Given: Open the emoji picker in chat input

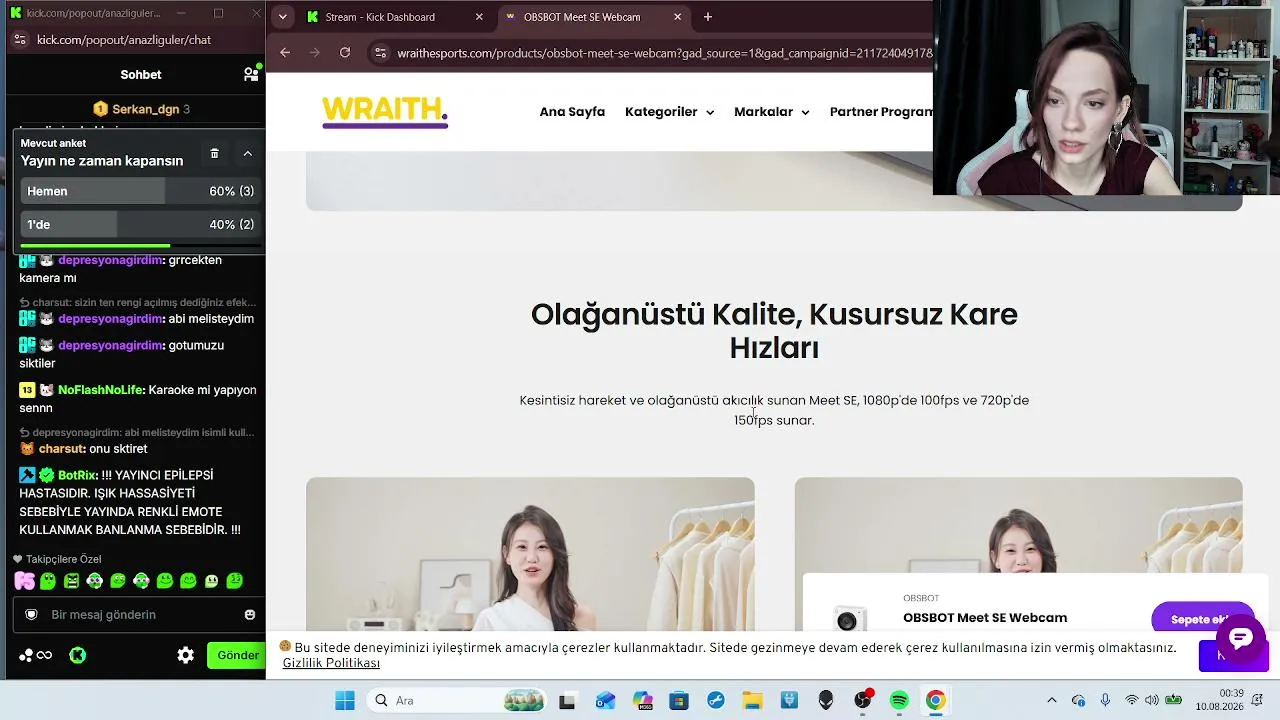Looking at the screenshot, I should tap(250, 615).
